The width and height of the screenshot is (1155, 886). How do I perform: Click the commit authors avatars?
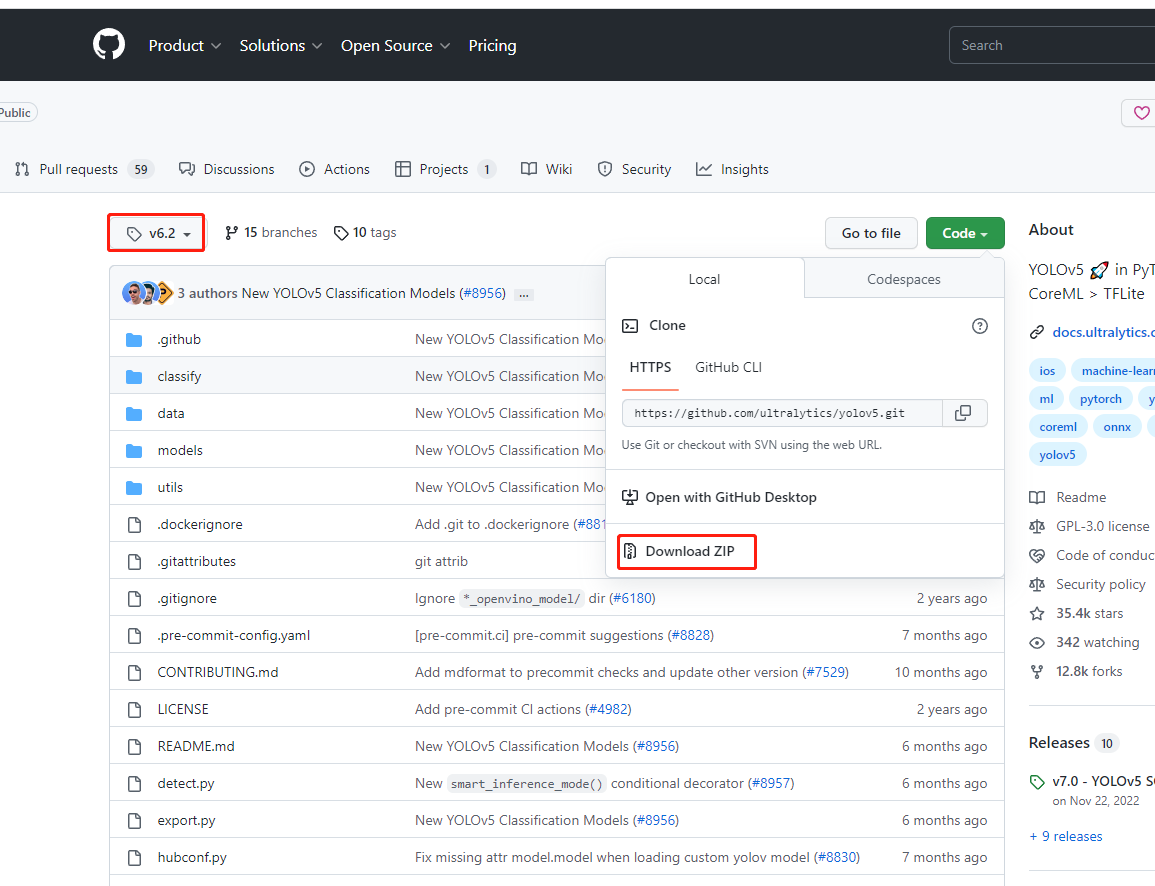pos(147,293)
